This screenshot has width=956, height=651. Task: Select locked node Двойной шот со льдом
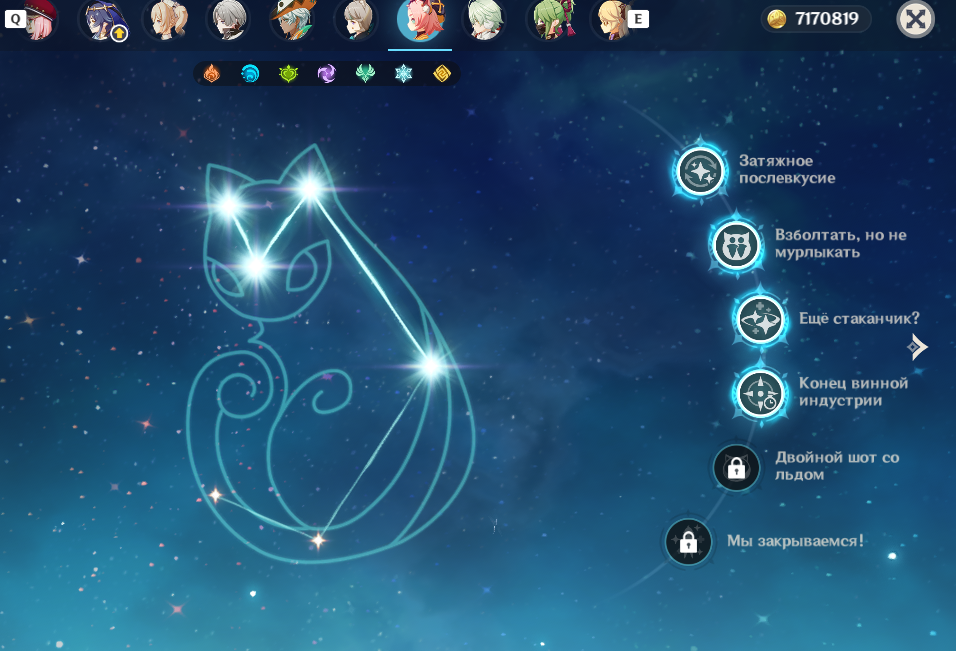[737, 468]
